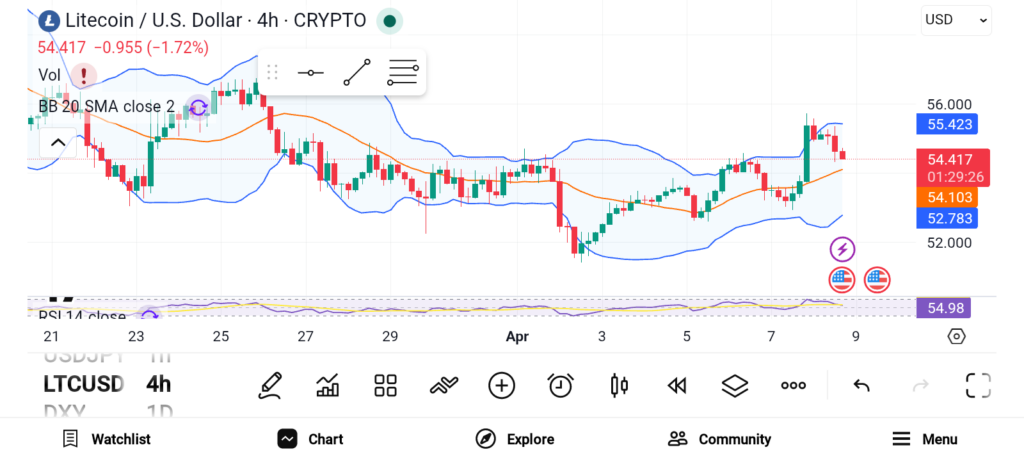This screenshot has height=461, width=1024.
Task: Open the main Menu button
Action: pos(925,439)
